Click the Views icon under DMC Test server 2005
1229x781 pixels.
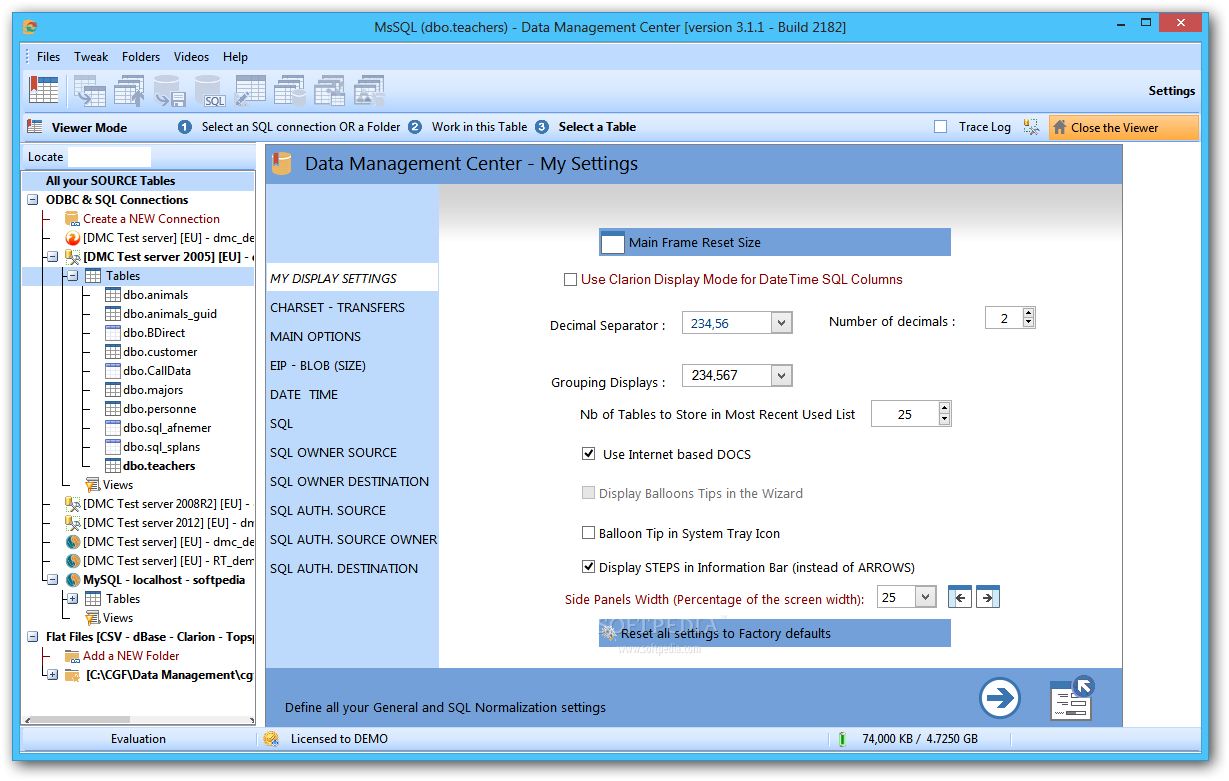point(93,485)
